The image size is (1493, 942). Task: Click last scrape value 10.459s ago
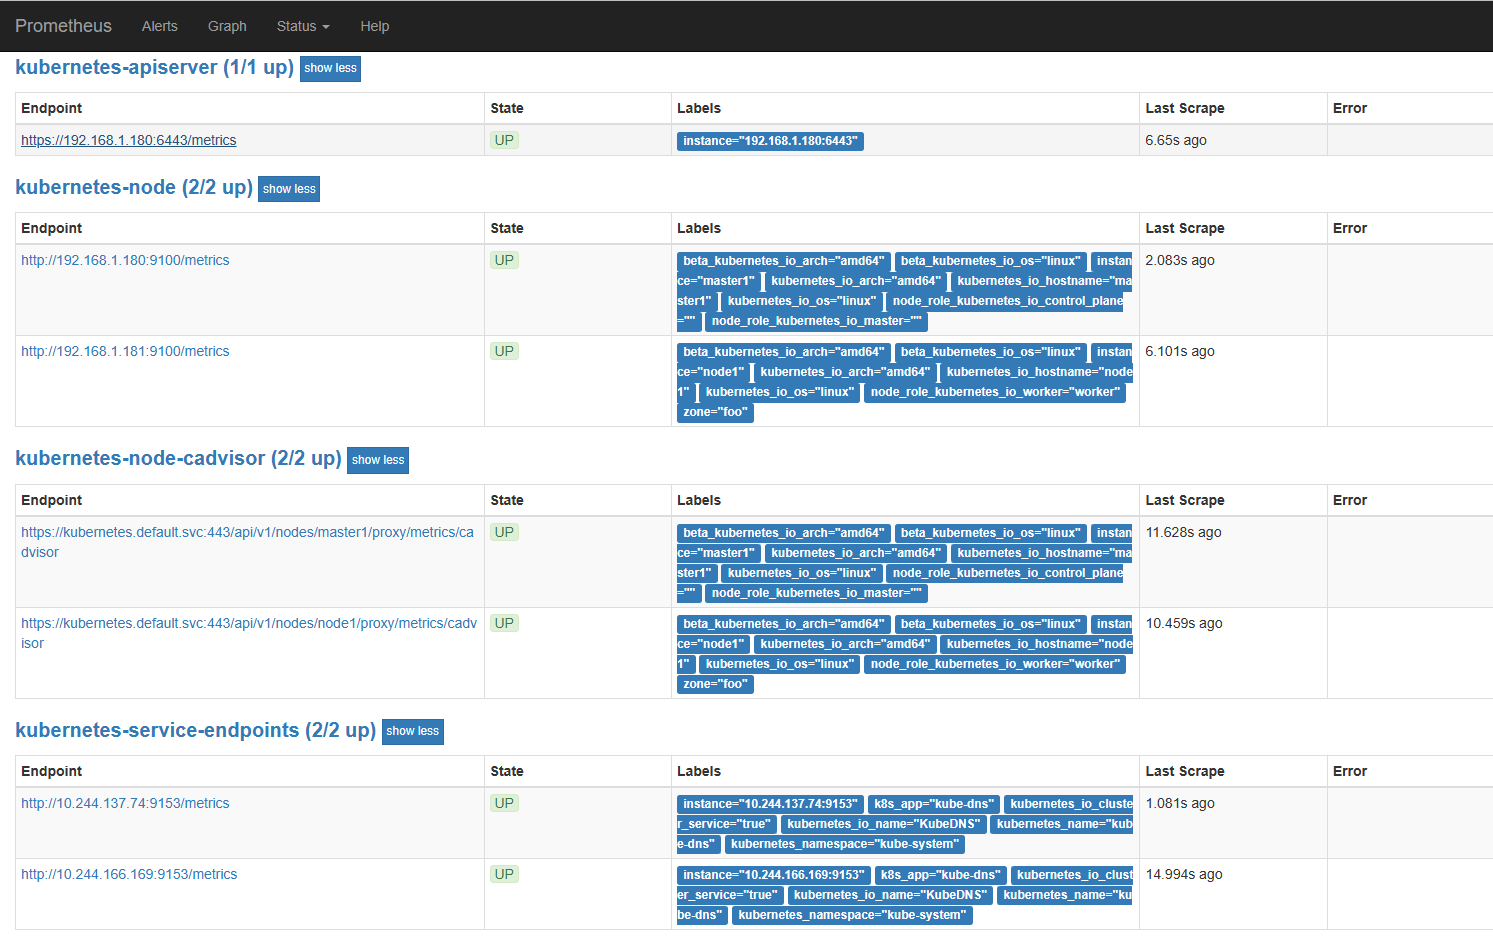click(x=1184, y=623)
